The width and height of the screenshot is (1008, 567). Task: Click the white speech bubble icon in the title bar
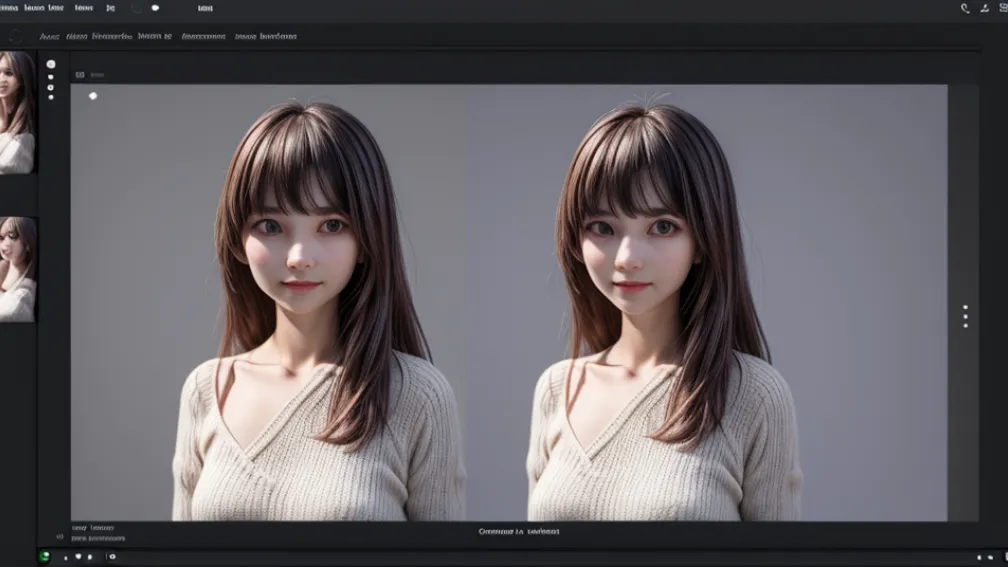155,8
